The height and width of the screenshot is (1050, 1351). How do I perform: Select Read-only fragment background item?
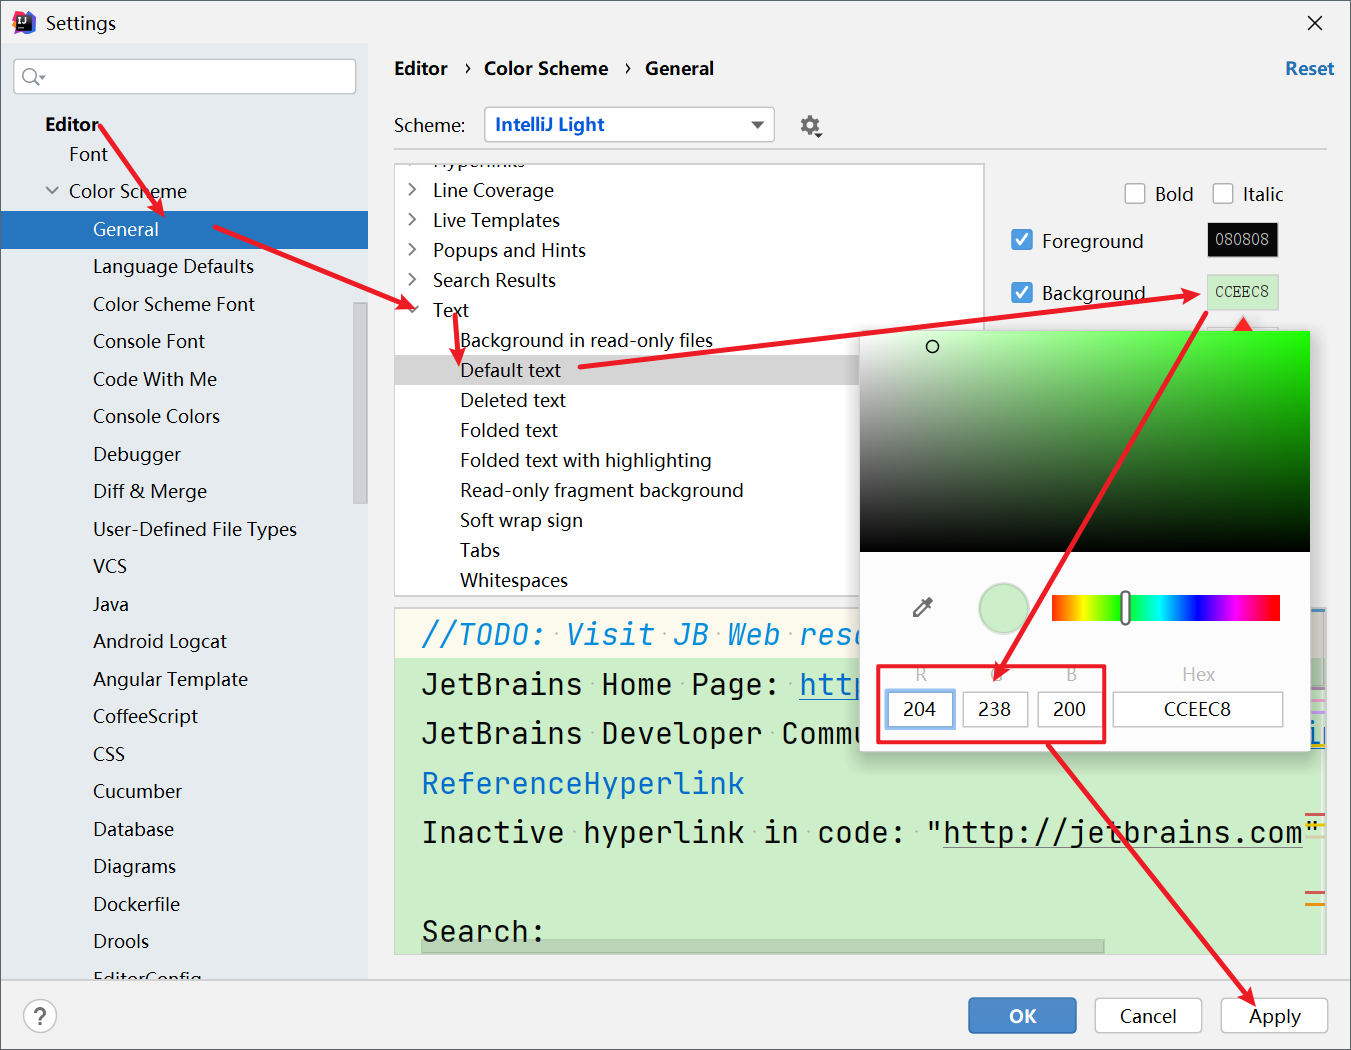tap(602, 490)
